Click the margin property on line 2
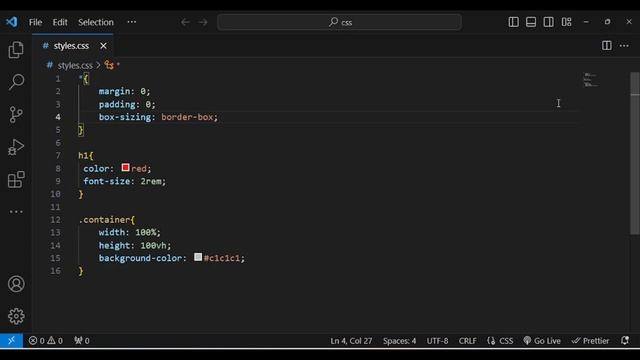 tap(114, 91)
